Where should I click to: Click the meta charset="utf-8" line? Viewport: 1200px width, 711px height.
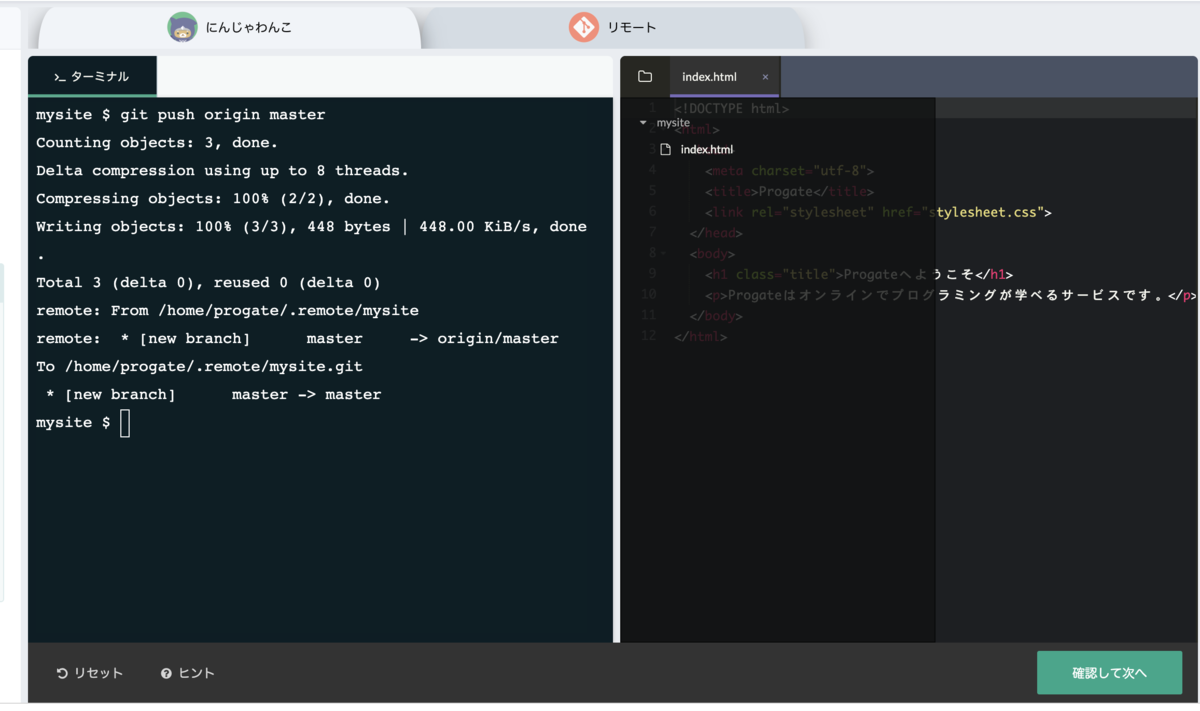click(x=790, y=170)
